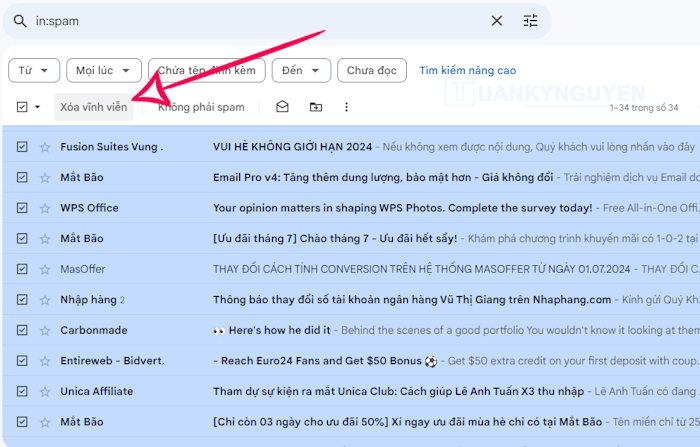Image resolution: width=700 pixels, height=447 pixels.
Task: Click Không phải spam button
Action: 201,107
